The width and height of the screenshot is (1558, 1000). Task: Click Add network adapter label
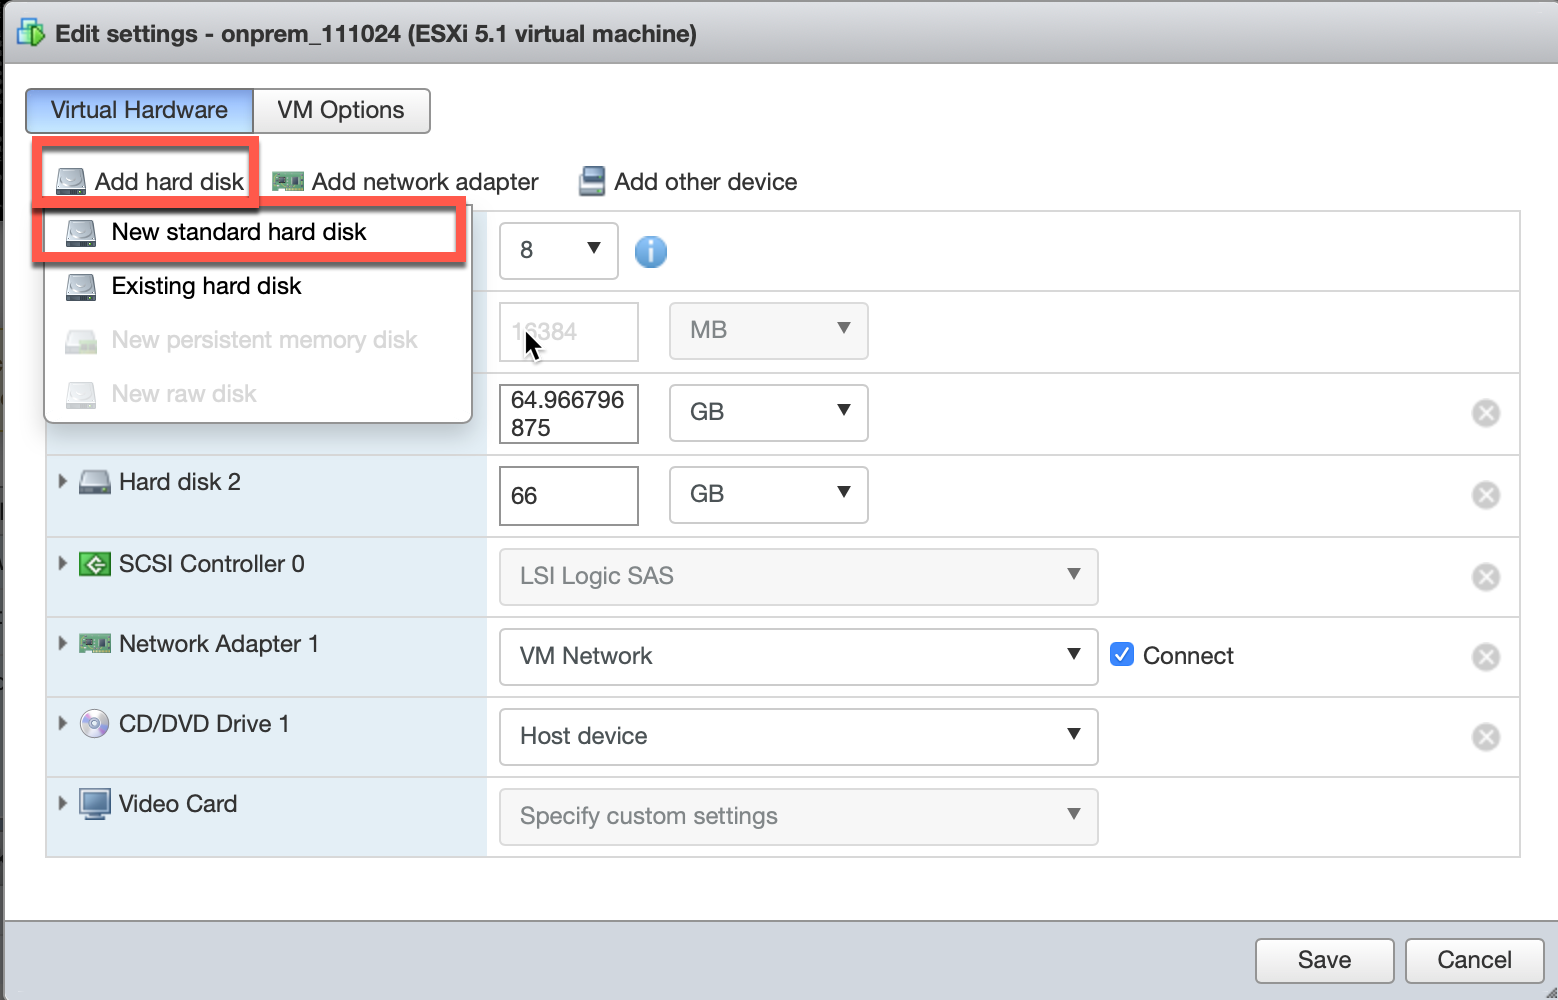point(425,182)
